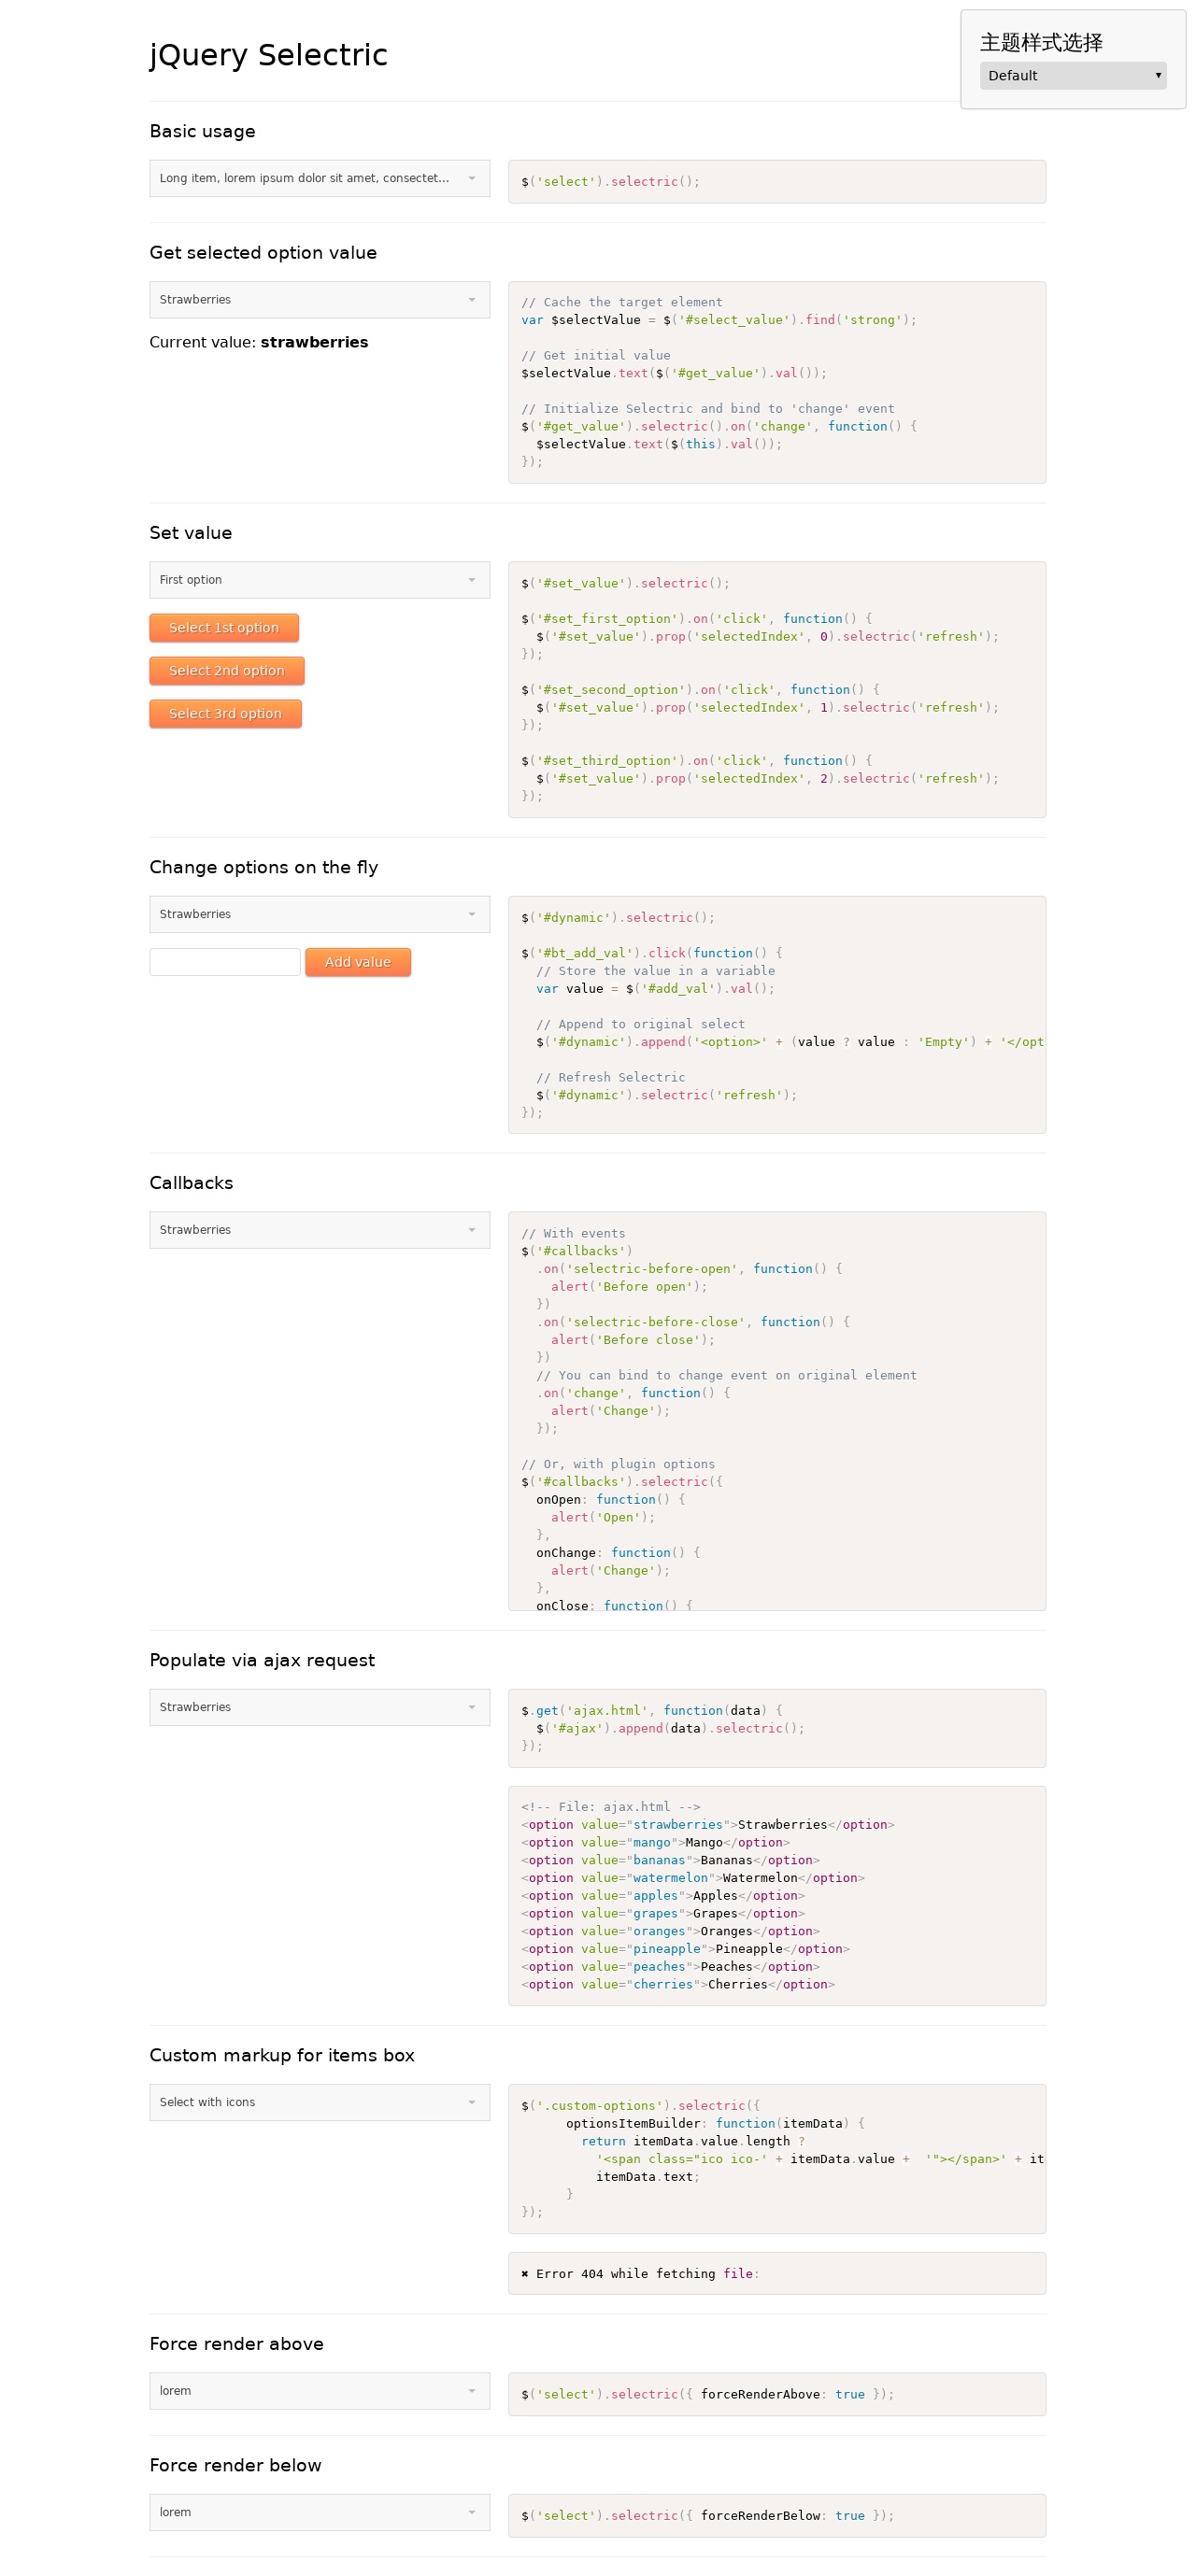The width and height of the screenshot is (1196, 2576).
Task: Open the Select with icons dropdown
Action: pyautogui.click(x=319, y=2102)
